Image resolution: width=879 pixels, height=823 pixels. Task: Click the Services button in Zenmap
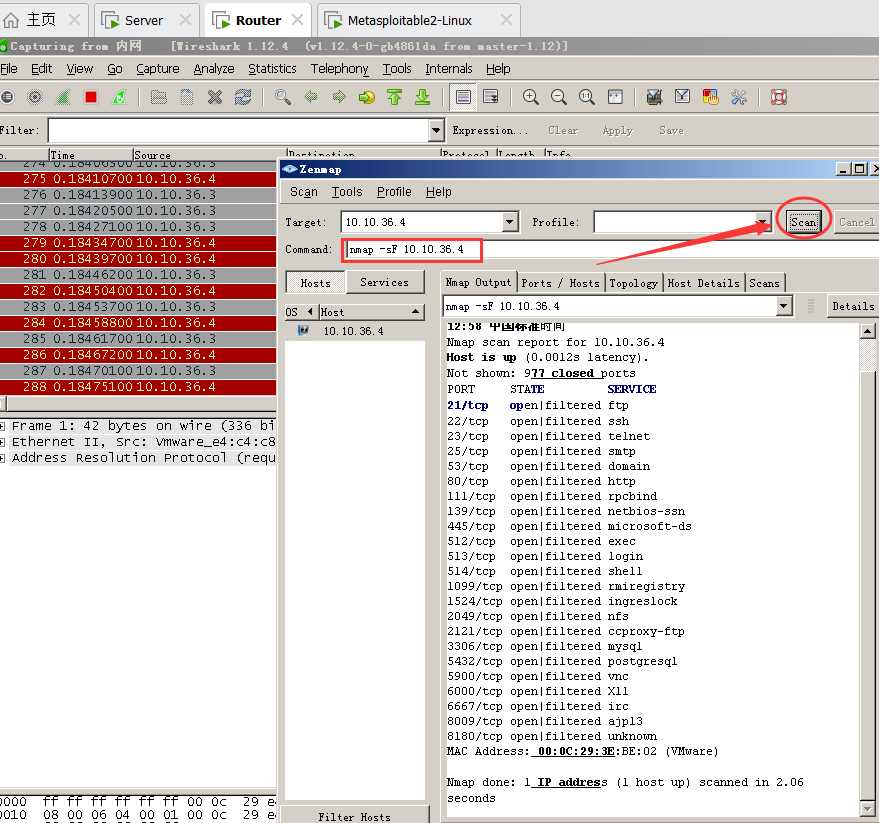[385, 282]
